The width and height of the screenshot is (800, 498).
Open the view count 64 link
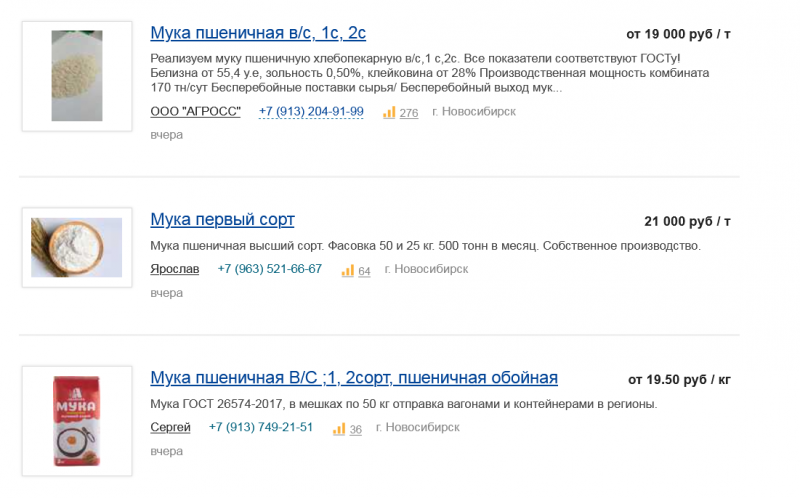(364, 271)
